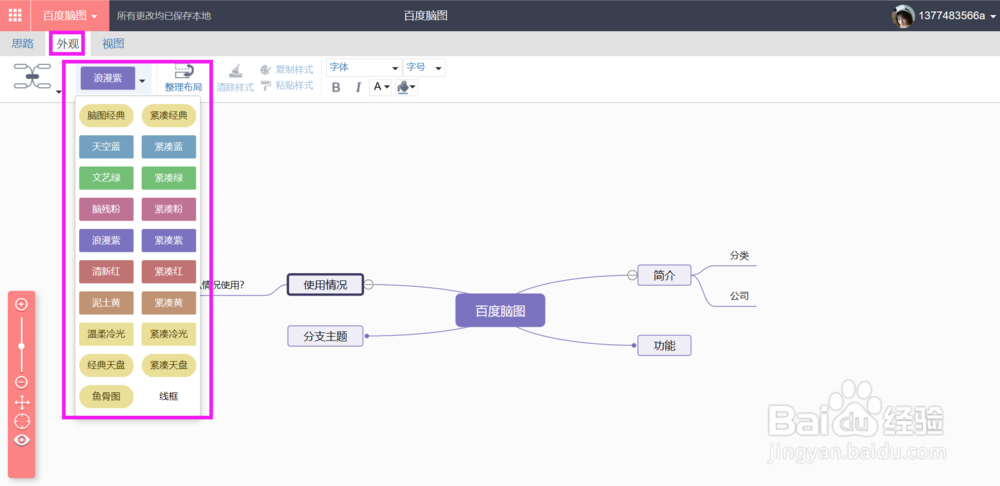Expand the layout template dropdown arrow
This screenshot has width=1000, height=486.
59,92
